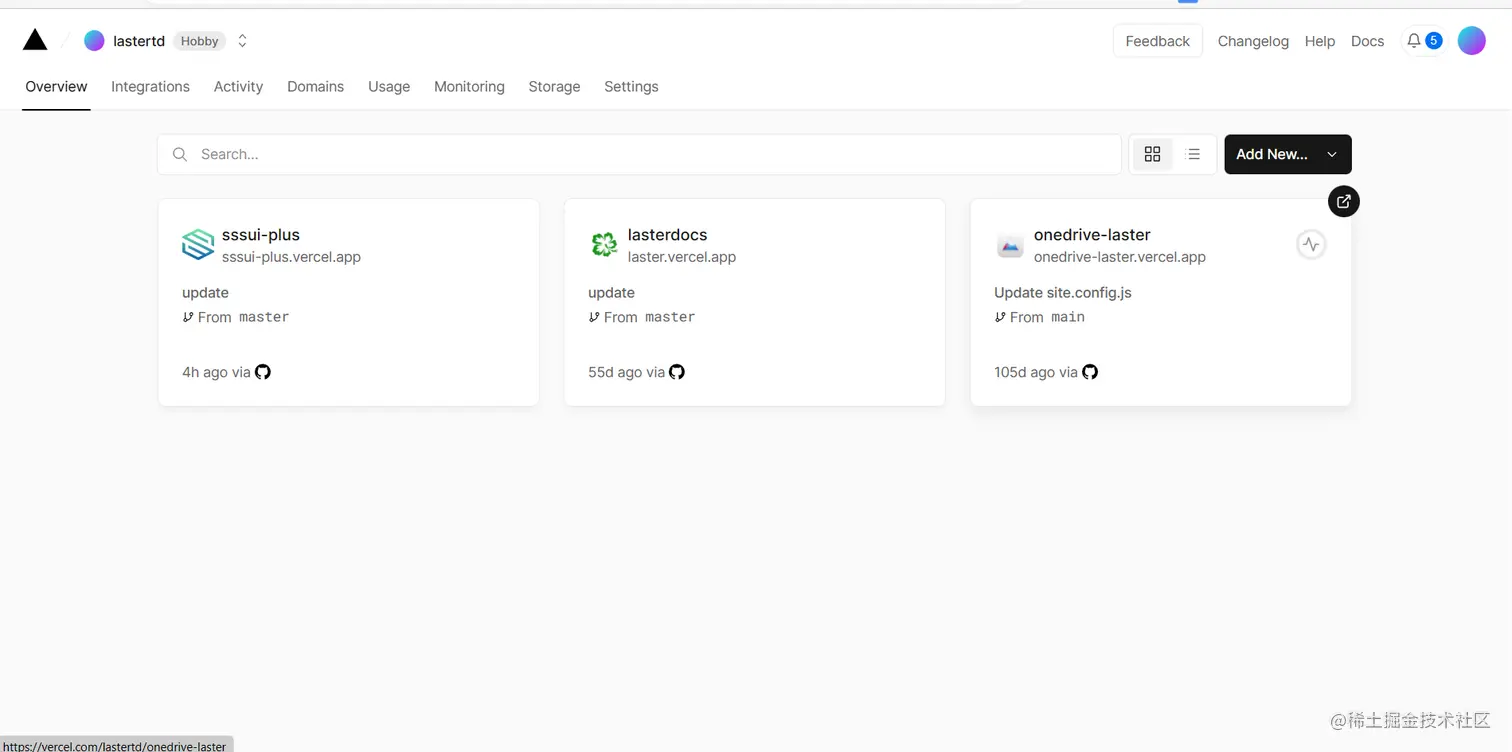Viewport: 1512px width, 752px height.
Task: Click '105d ago via' timestamp text
Action: point(1036,372)
